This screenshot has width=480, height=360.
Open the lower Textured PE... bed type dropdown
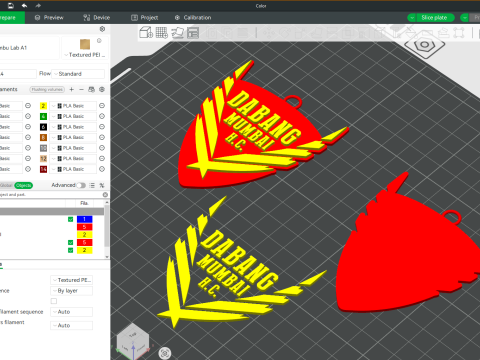[71, 280]
